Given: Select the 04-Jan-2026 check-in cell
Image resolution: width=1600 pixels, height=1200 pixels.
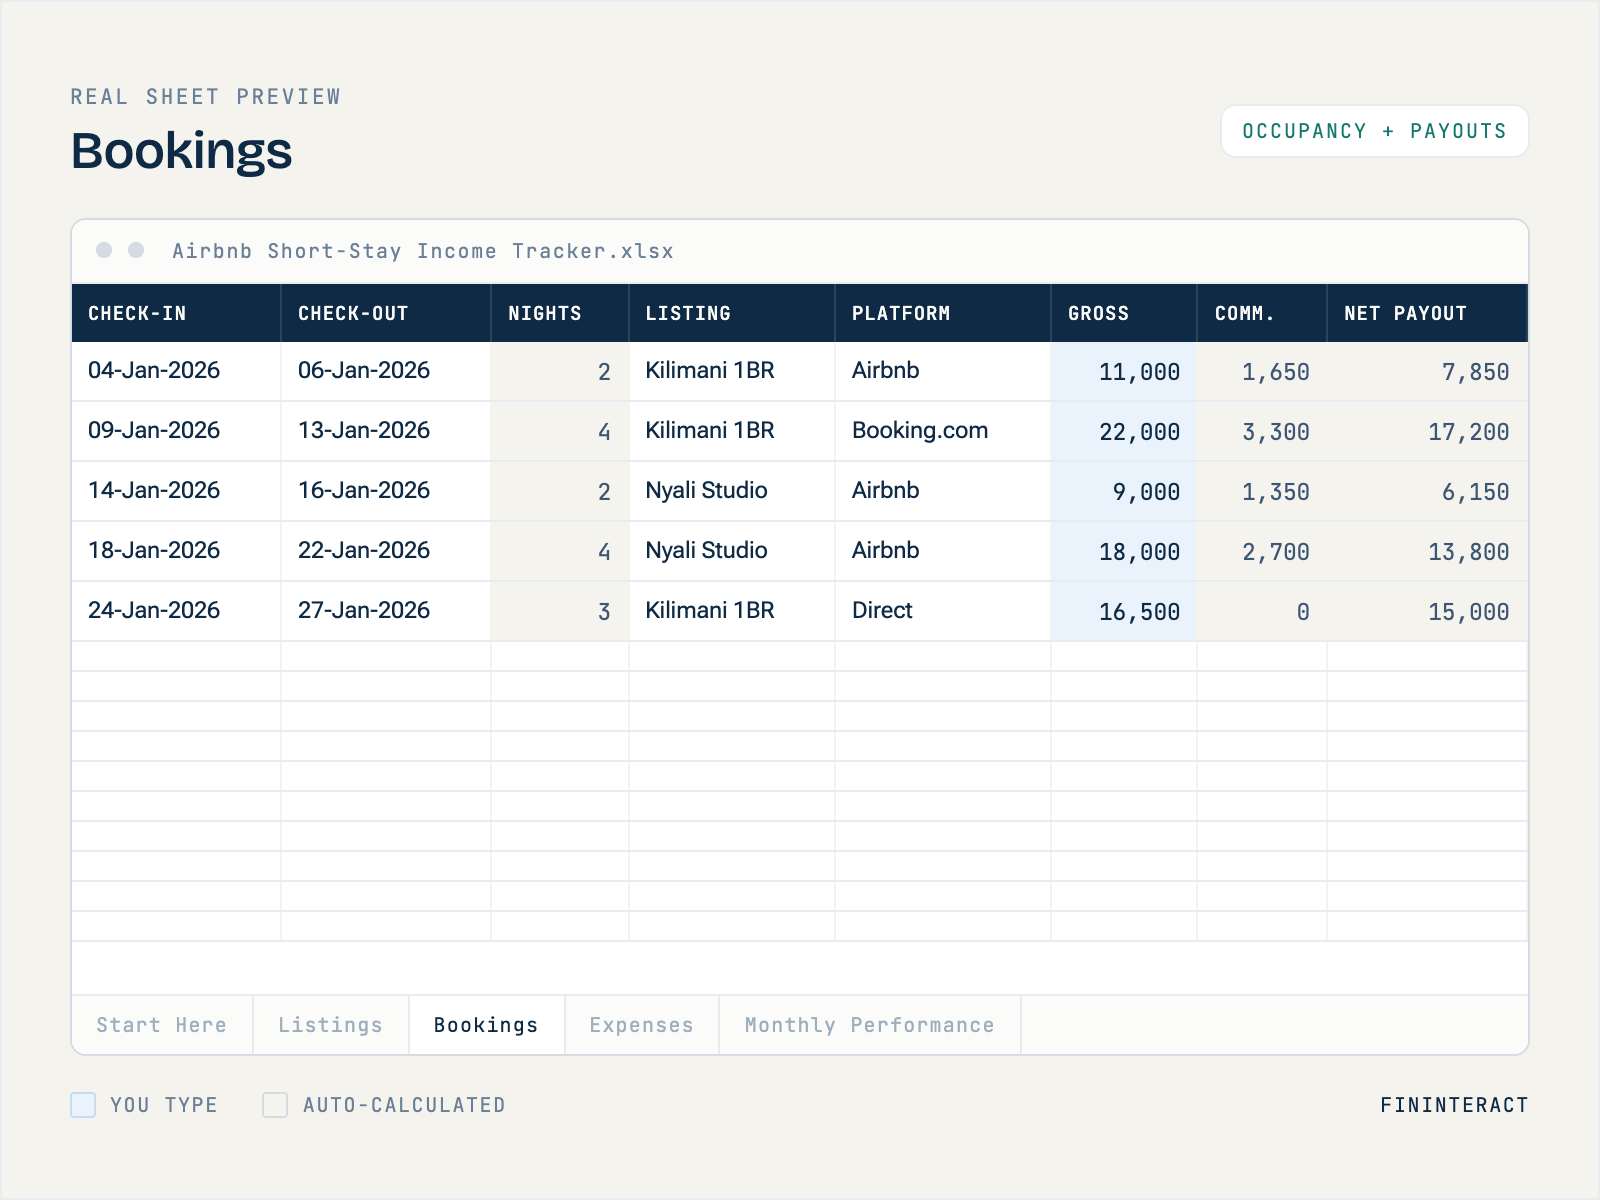Looking at the screenshot, I should click(x=176, y=371).
